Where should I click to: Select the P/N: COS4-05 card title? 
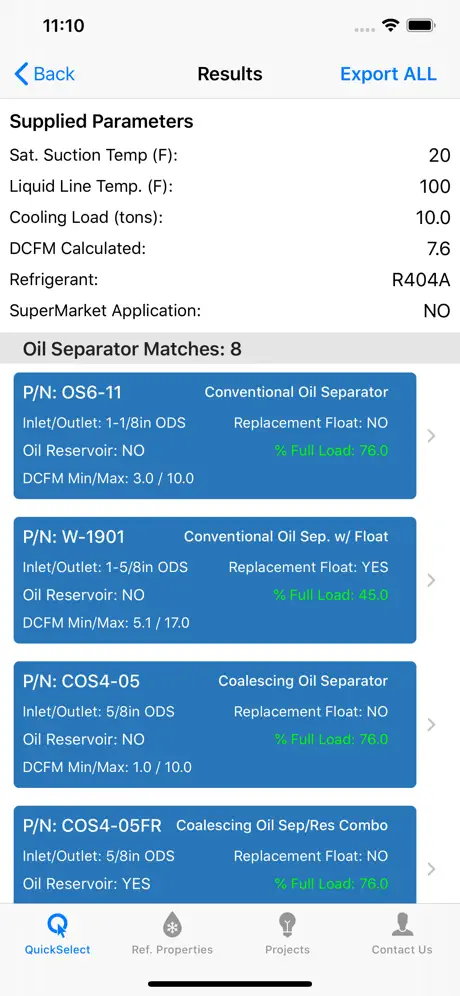pos(81,681)
